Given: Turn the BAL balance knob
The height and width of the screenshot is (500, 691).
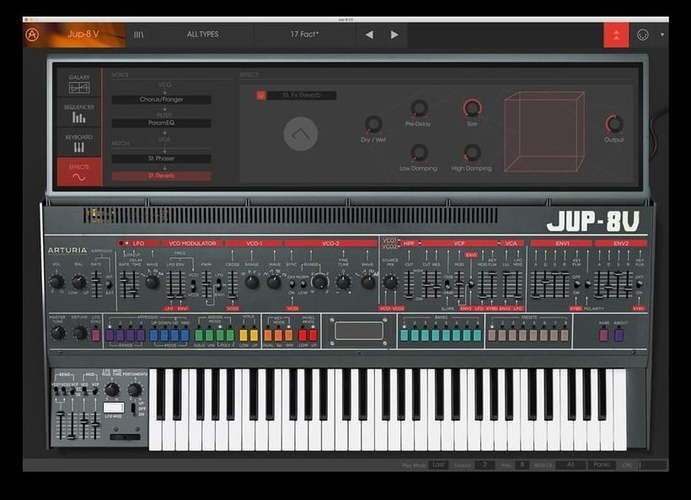Looking at the screenshot, I should pyautogui.click(x=79, y=281).
